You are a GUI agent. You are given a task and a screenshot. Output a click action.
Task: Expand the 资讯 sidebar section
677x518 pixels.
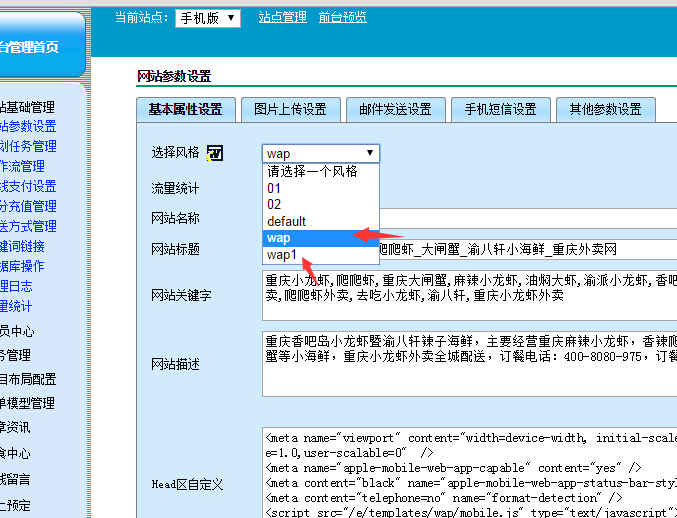15,427
